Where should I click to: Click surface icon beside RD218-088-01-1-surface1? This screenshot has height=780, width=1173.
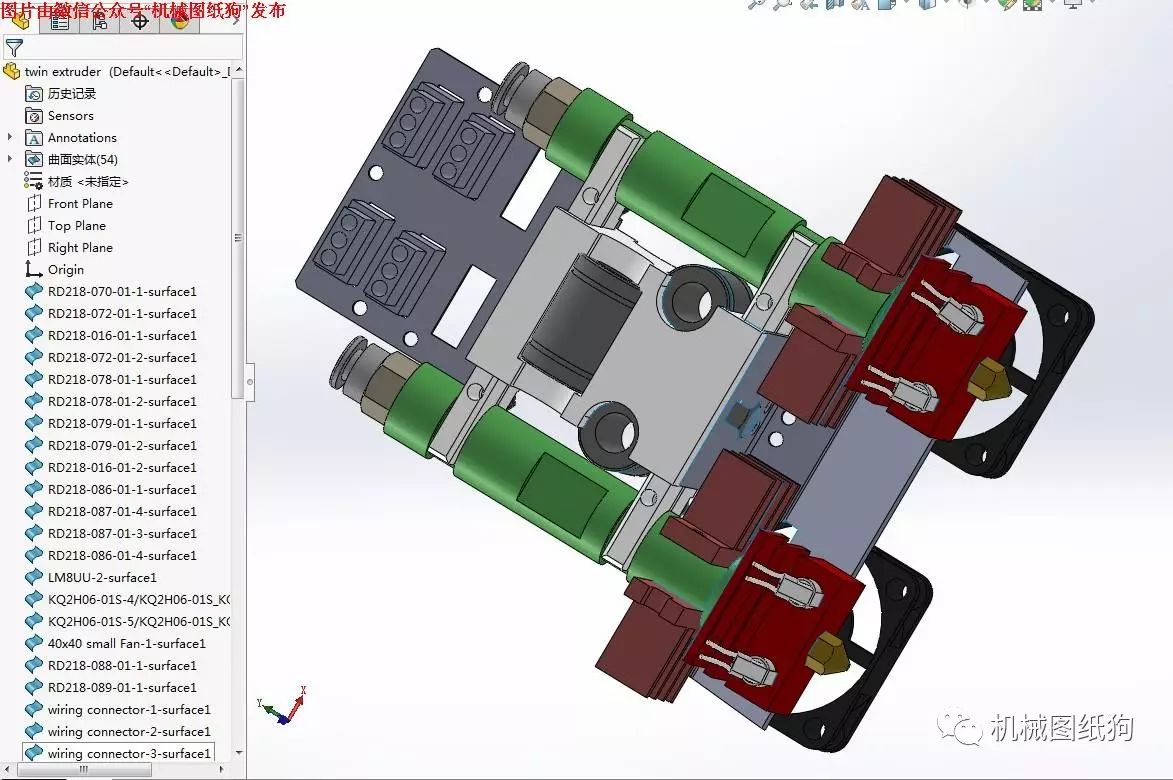[34, 665]
